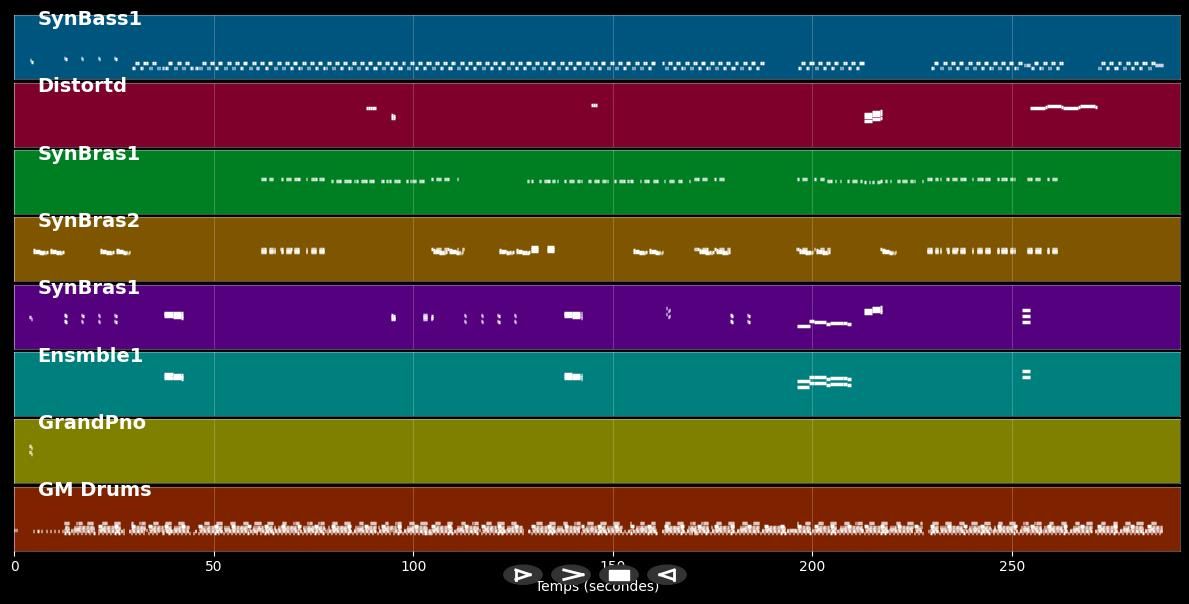Click the white rectangle stop button
Viewport: 1189px width, 604px height.
(x=619, y=574)
